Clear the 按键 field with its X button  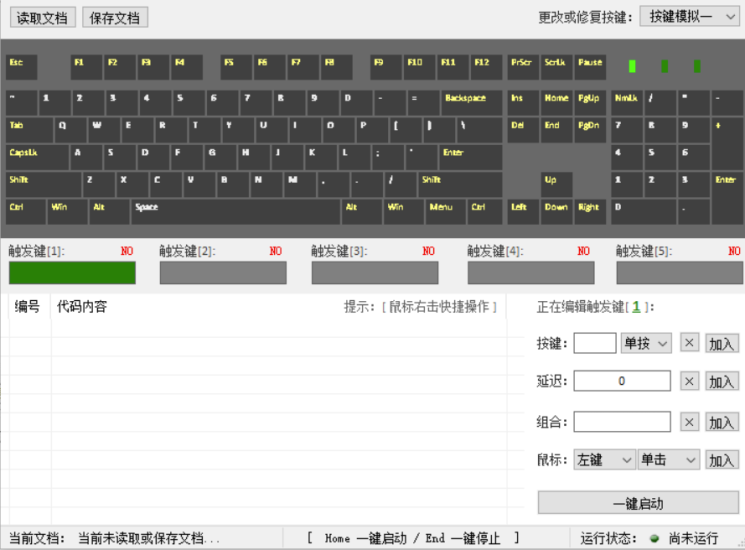click(x=689, y=343)
